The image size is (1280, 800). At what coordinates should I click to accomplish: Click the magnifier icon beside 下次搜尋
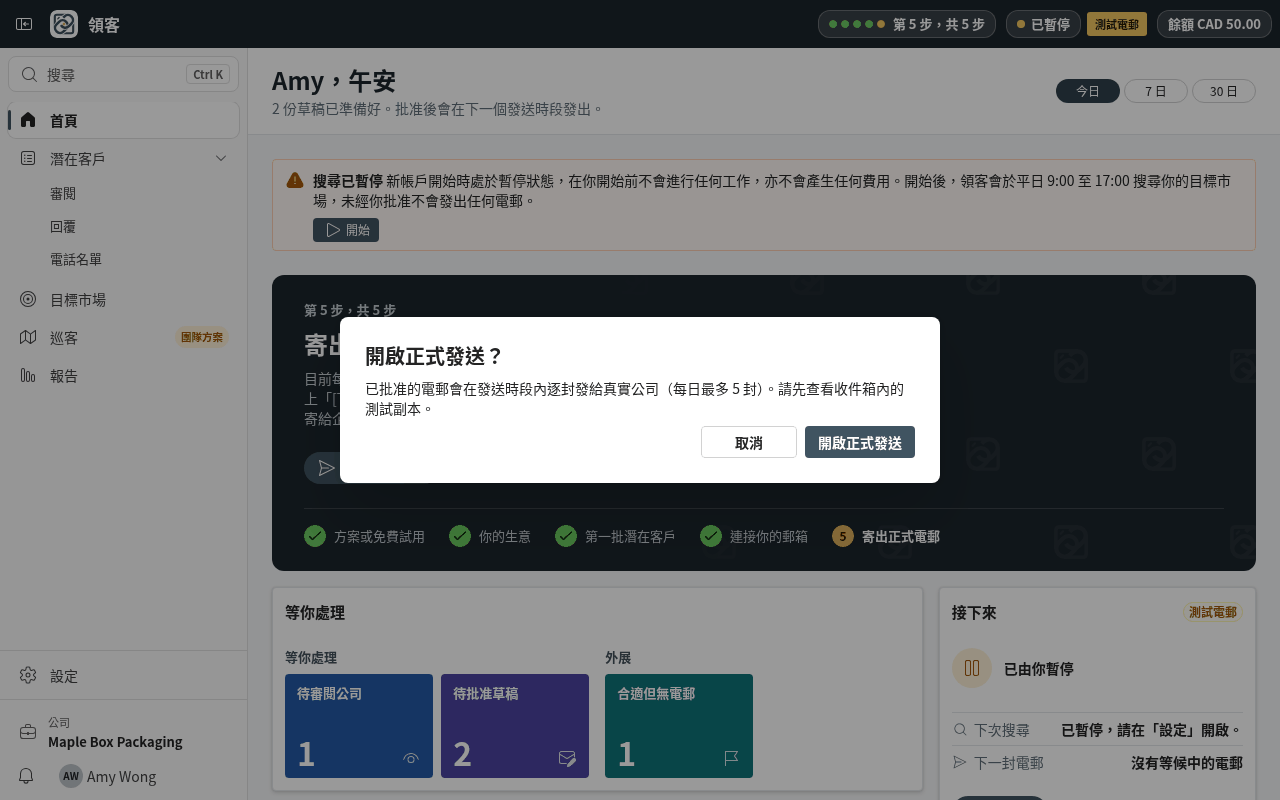pos(960,730)
